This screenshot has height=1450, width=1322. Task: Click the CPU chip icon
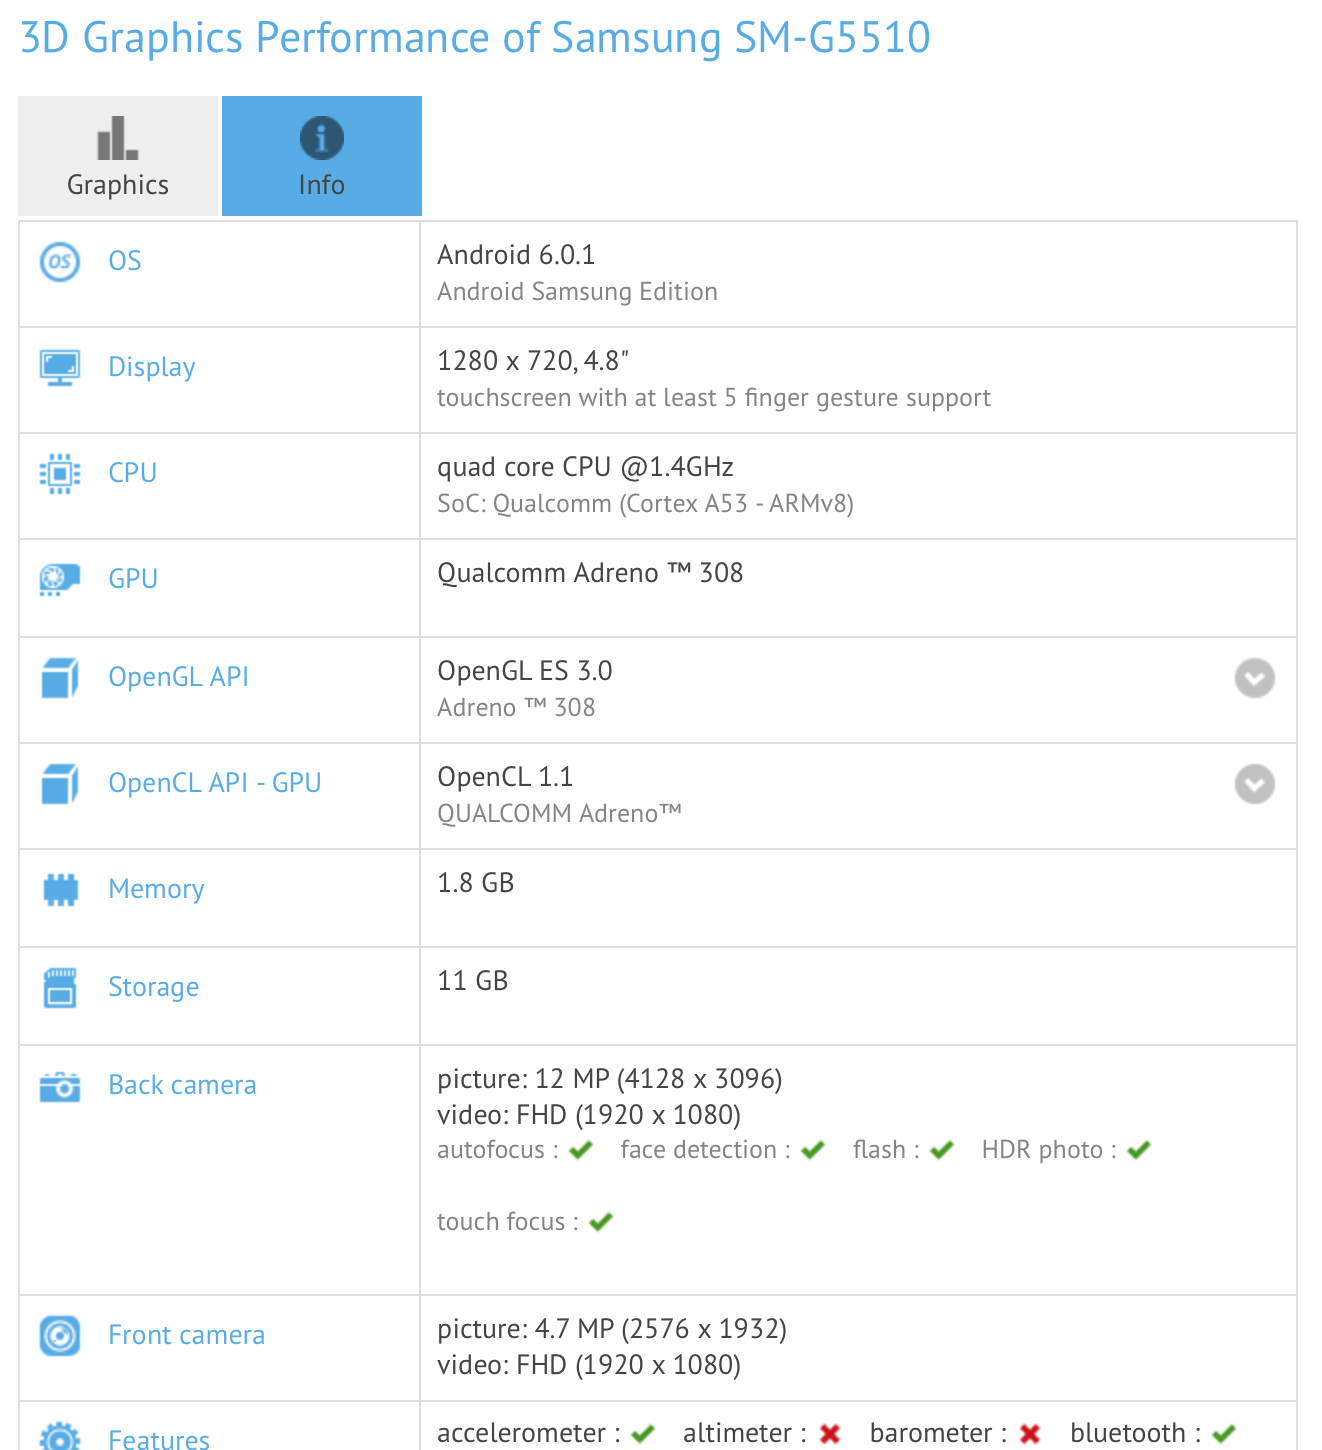pyautogui.click(x=60, y=473)
